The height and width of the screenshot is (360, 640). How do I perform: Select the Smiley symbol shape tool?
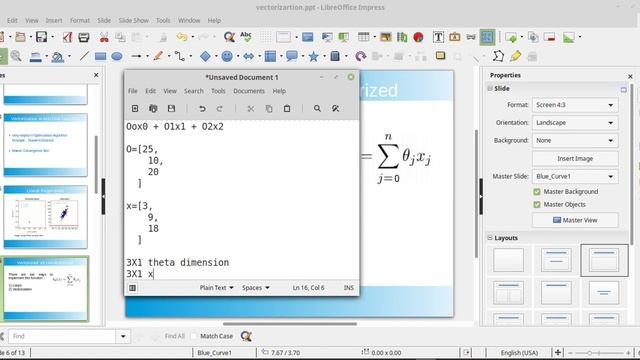pyautogui.click(x=227, y=56)
